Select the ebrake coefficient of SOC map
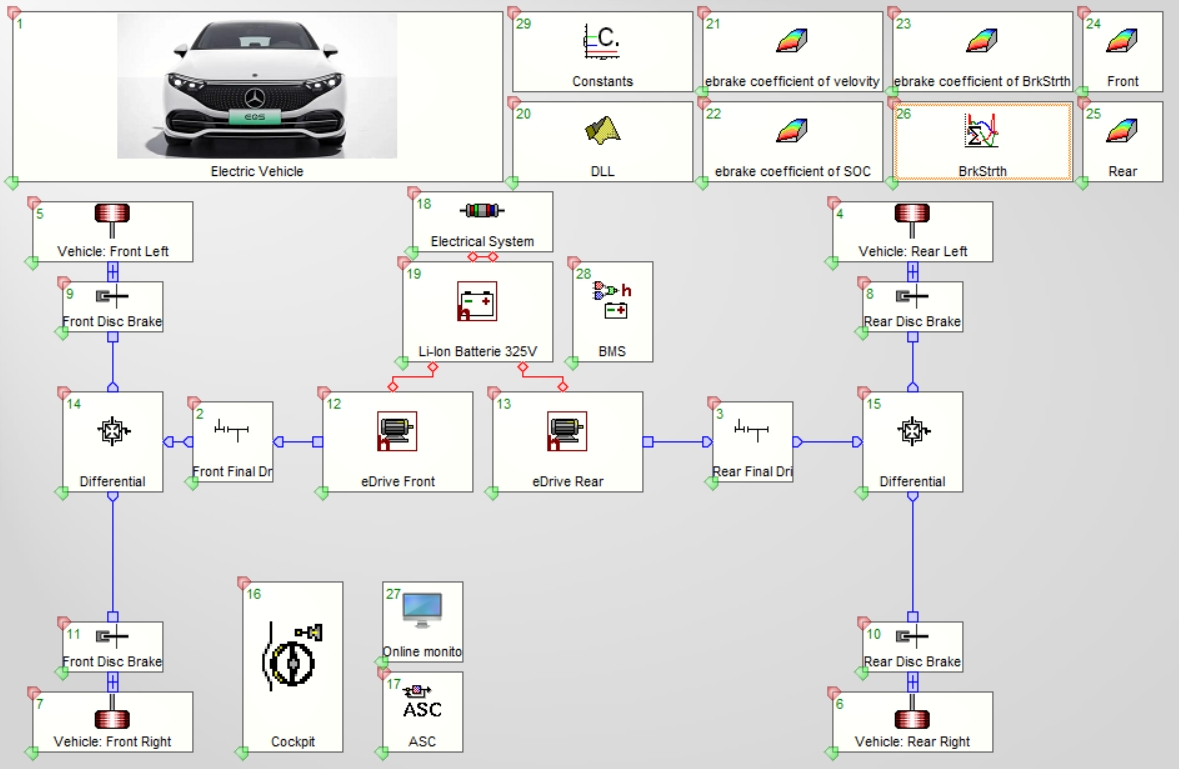1179x769 pixels. click(792, 131)
